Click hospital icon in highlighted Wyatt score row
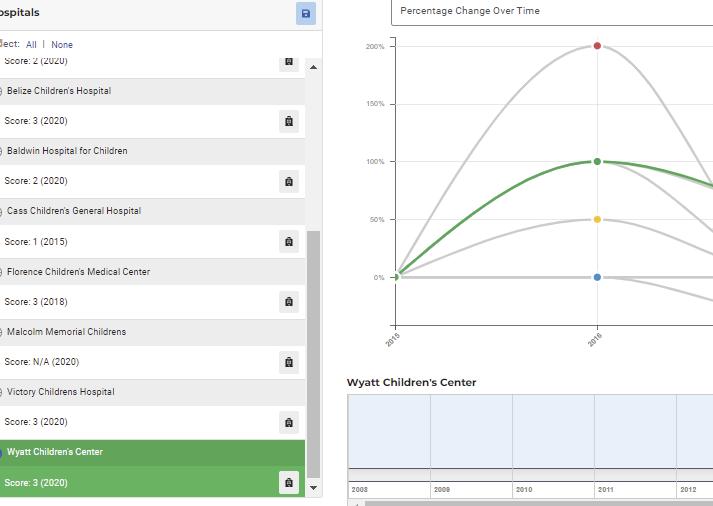This screenshot has height=506, width=713. pyautogui.click(x=289, y=483)
